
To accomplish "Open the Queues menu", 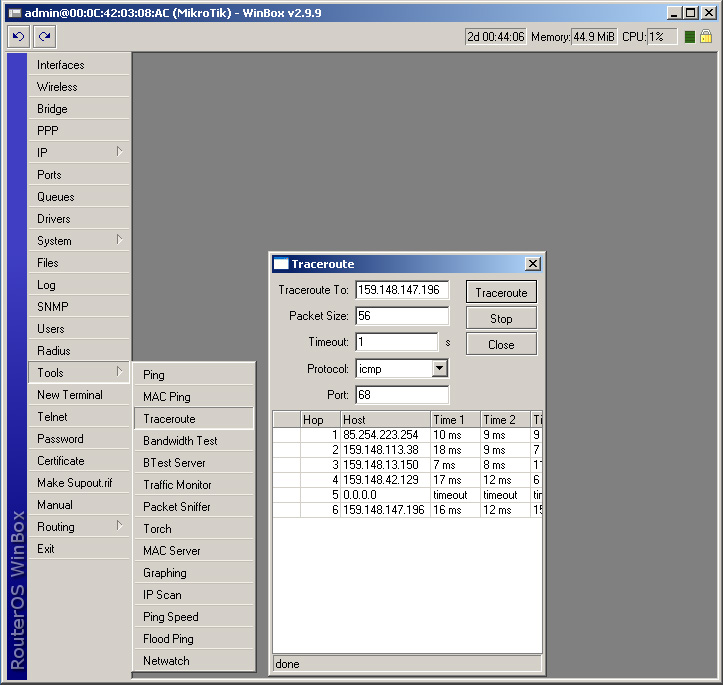I will pos(79,197).
